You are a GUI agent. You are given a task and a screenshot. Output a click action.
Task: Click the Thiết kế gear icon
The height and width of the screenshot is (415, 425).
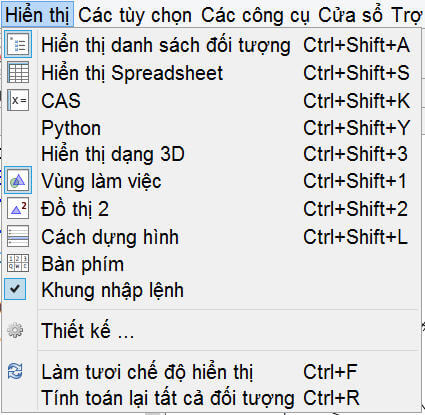pos(15,330)
